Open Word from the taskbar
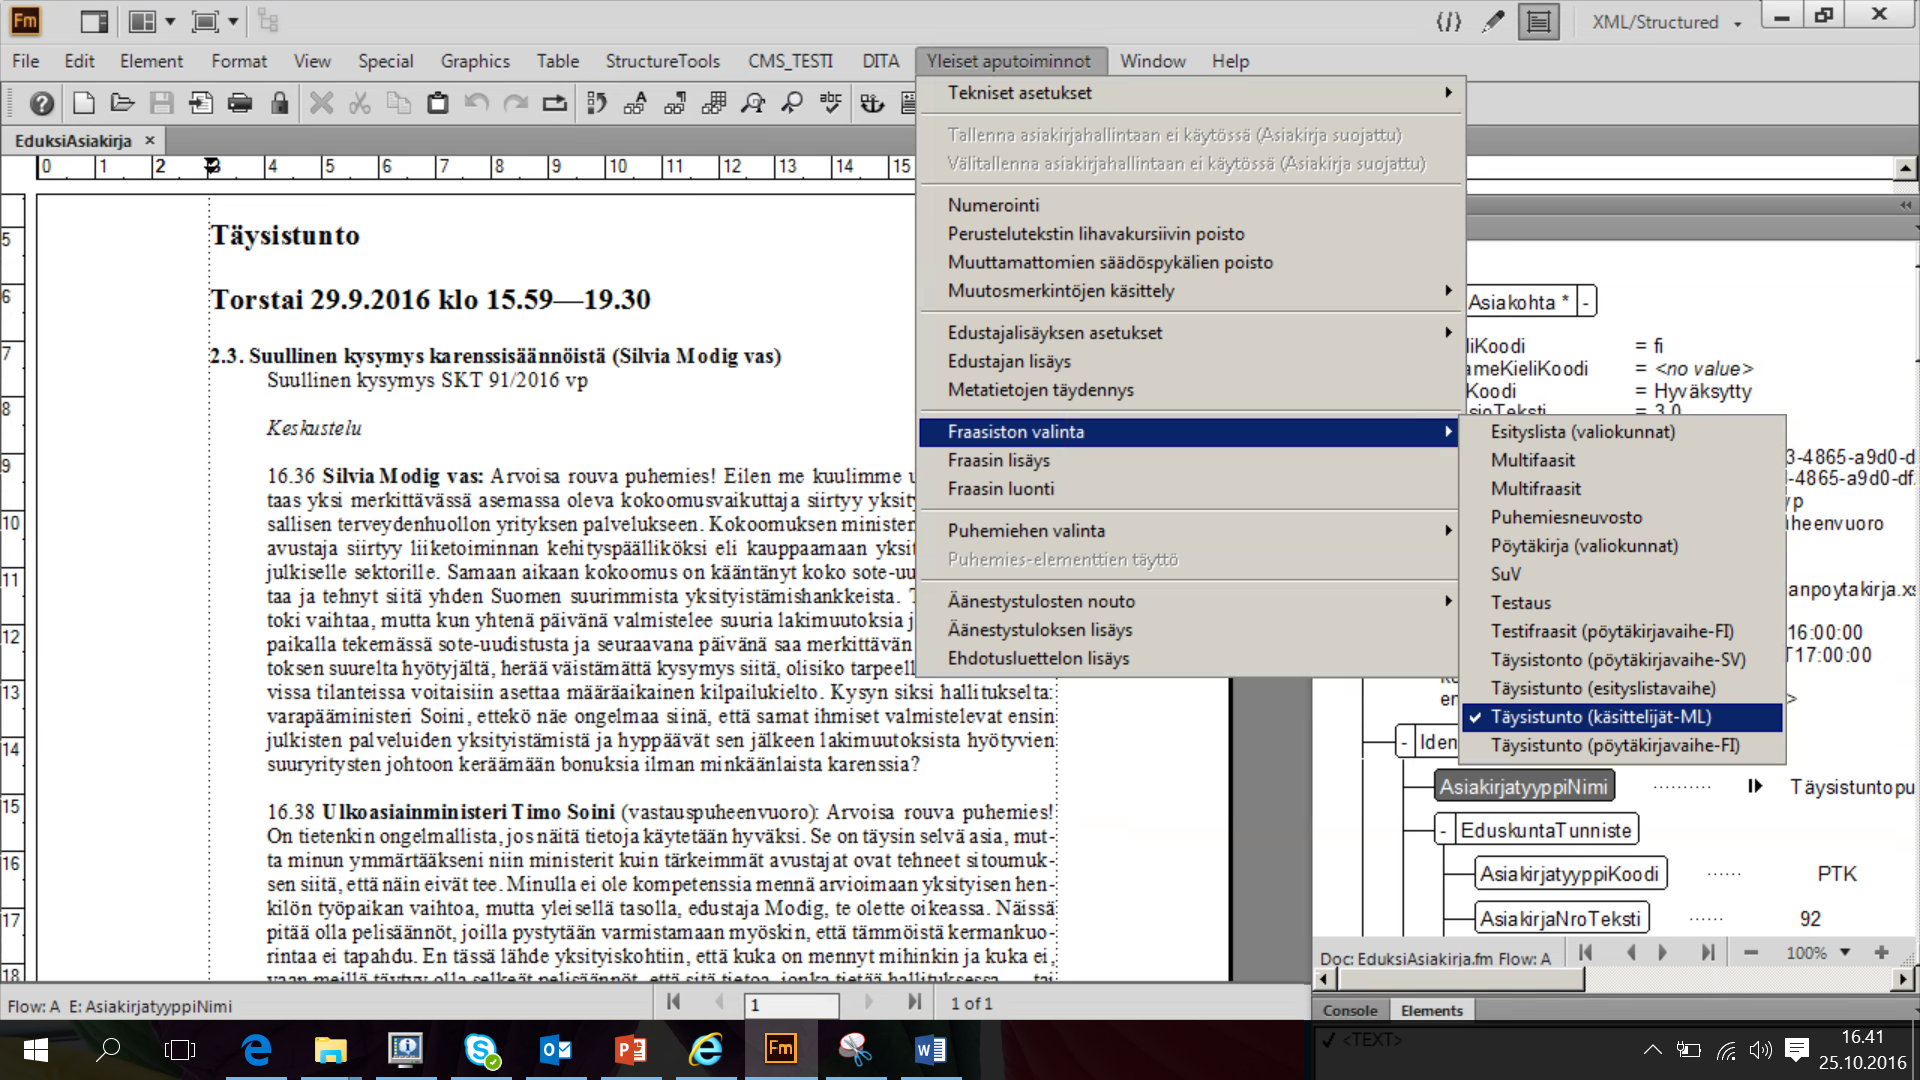The width and height of the screenshot is (1920, 1080). (x=929, y=1049)
